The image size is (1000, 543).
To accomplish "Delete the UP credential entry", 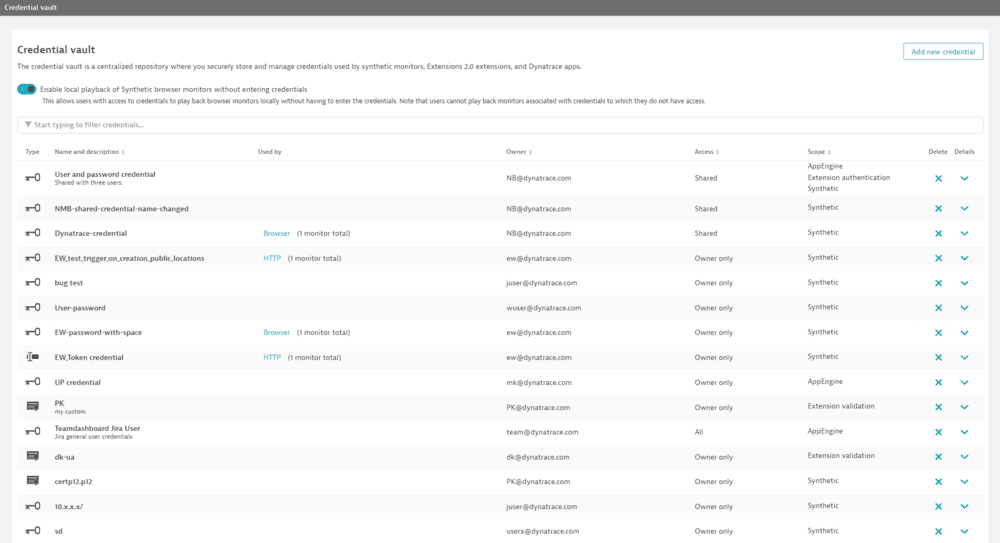I will (x=938, y=383).
